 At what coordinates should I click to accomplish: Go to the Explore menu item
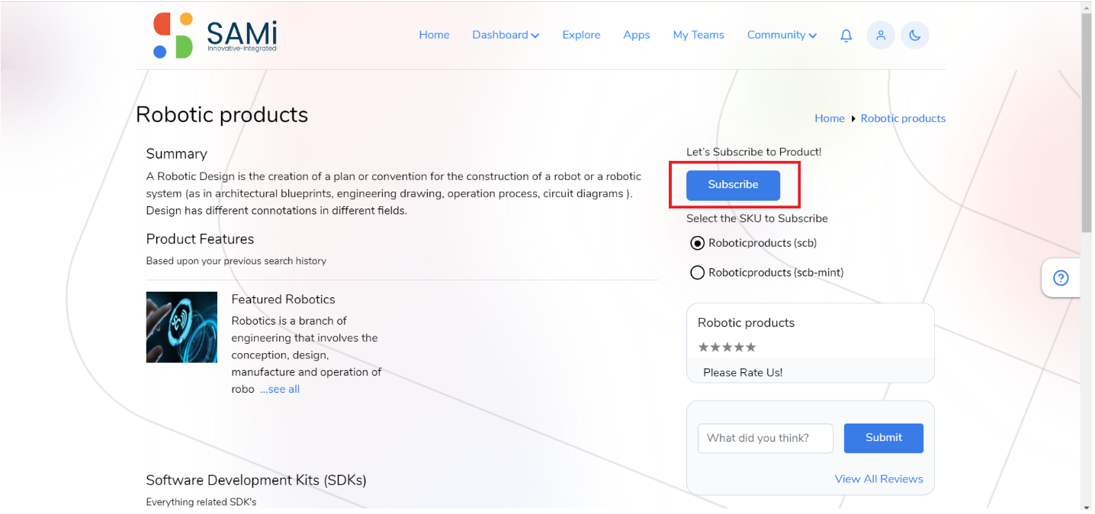[581, 35]
